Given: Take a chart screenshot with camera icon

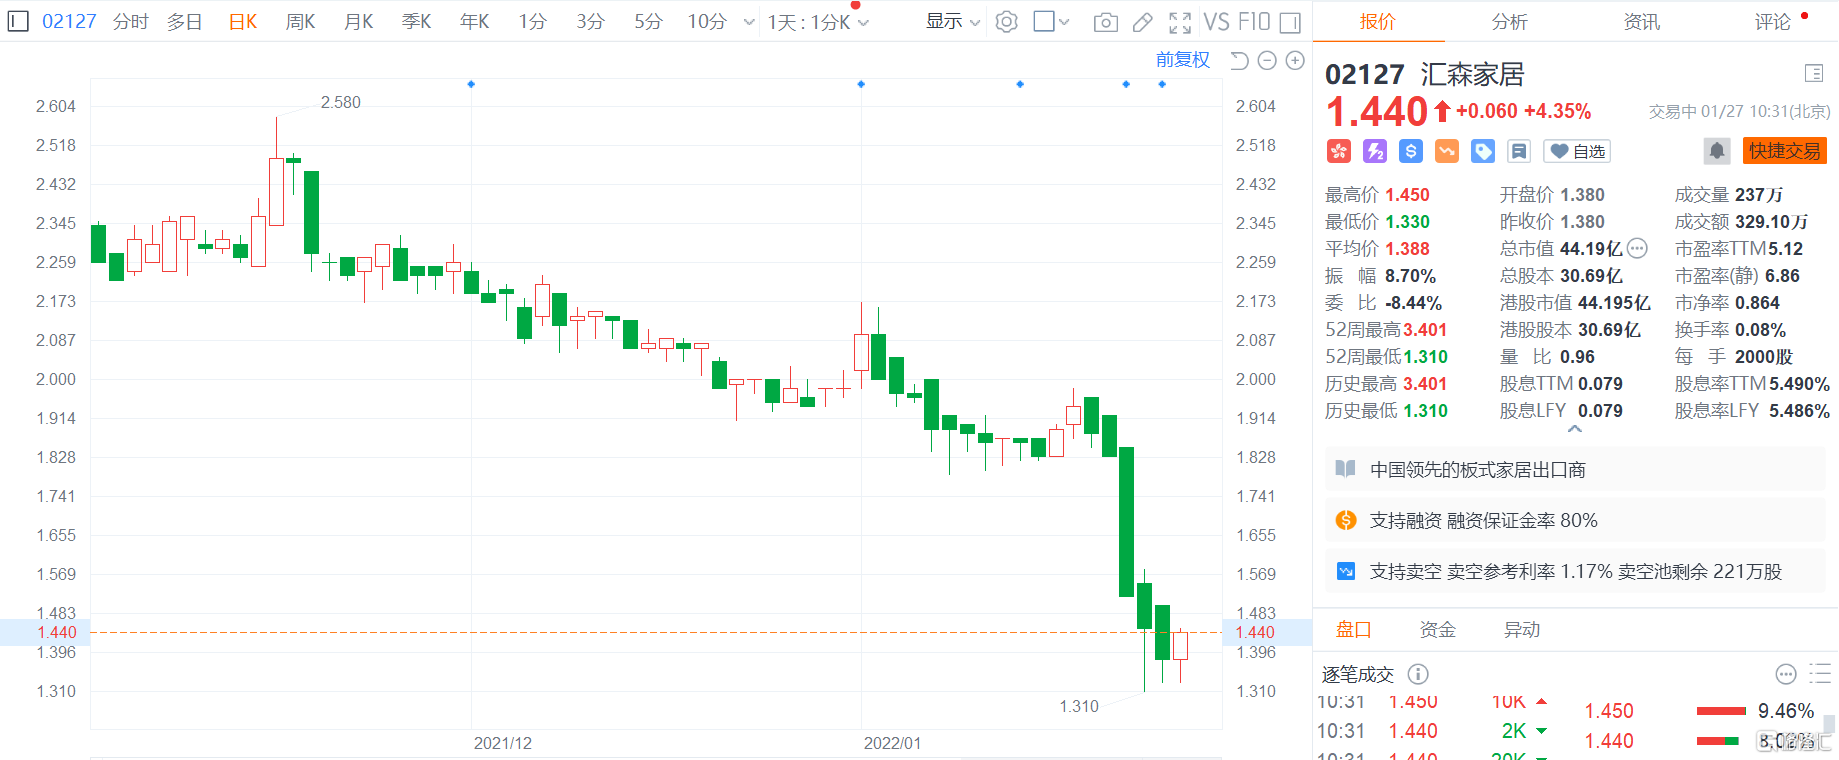Looking at the screenshot, I should click(x=1105, y=22).
